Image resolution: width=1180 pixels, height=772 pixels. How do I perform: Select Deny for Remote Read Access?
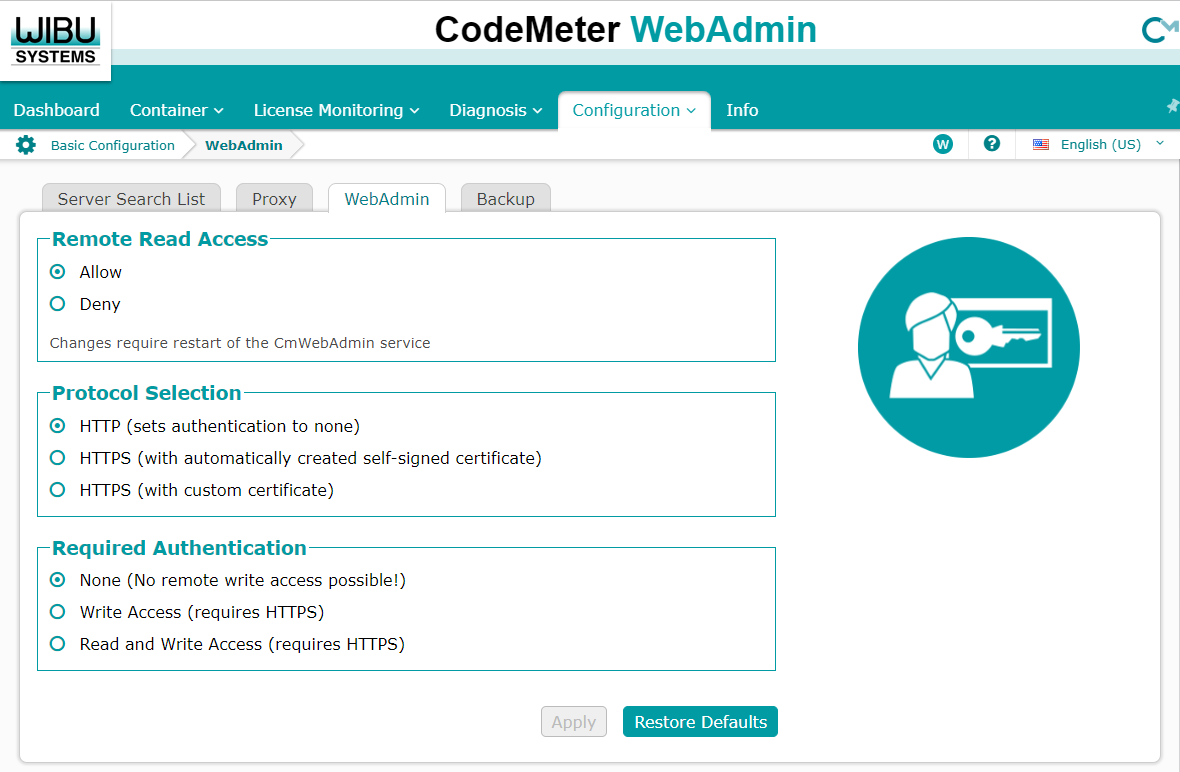click(x=58, y=304)
